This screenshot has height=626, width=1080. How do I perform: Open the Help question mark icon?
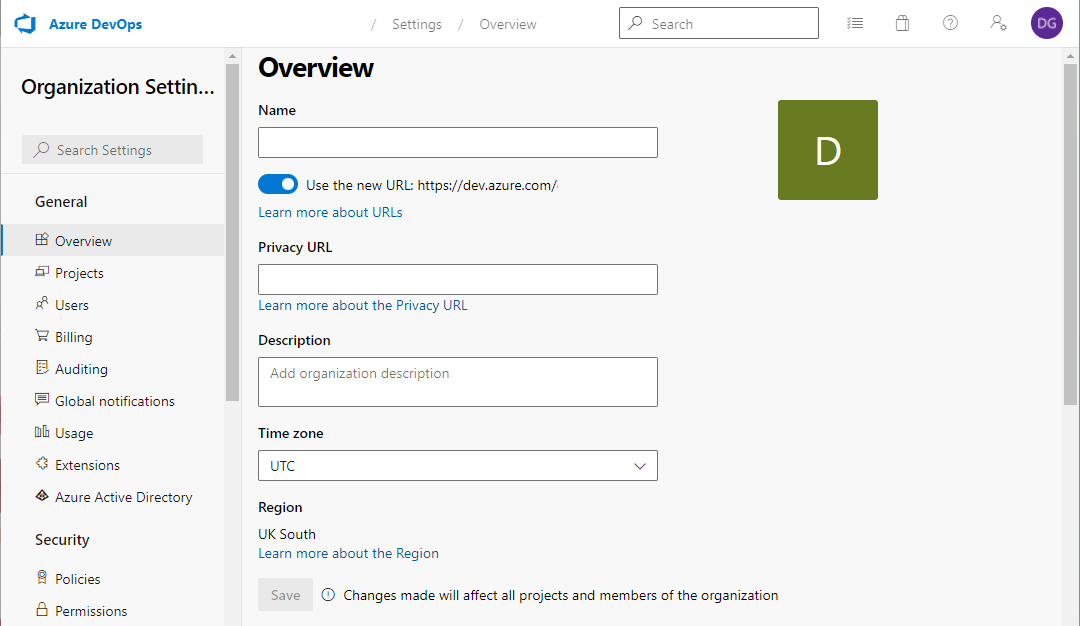pyautogui.click(x=951, y=23)
